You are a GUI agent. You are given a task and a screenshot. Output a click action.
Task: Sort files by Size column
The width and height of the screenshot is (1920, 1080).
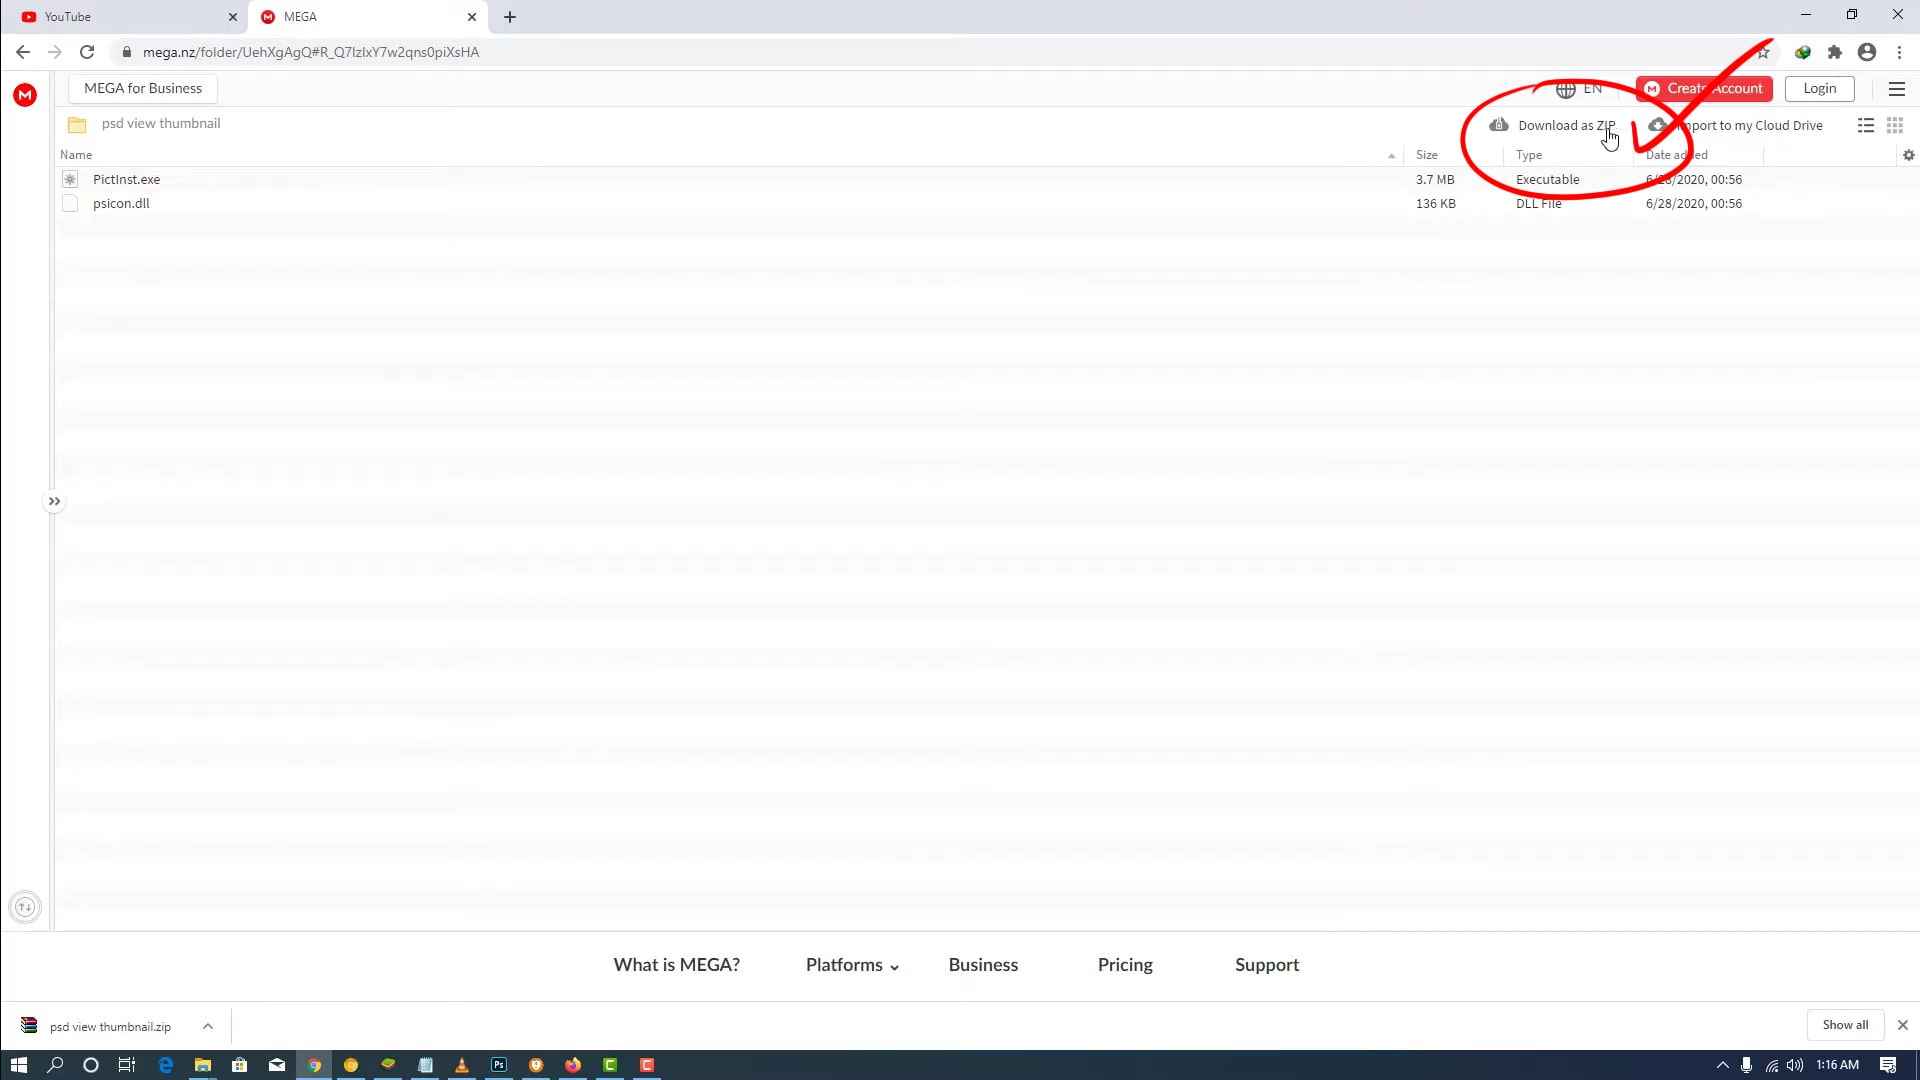1427,155
